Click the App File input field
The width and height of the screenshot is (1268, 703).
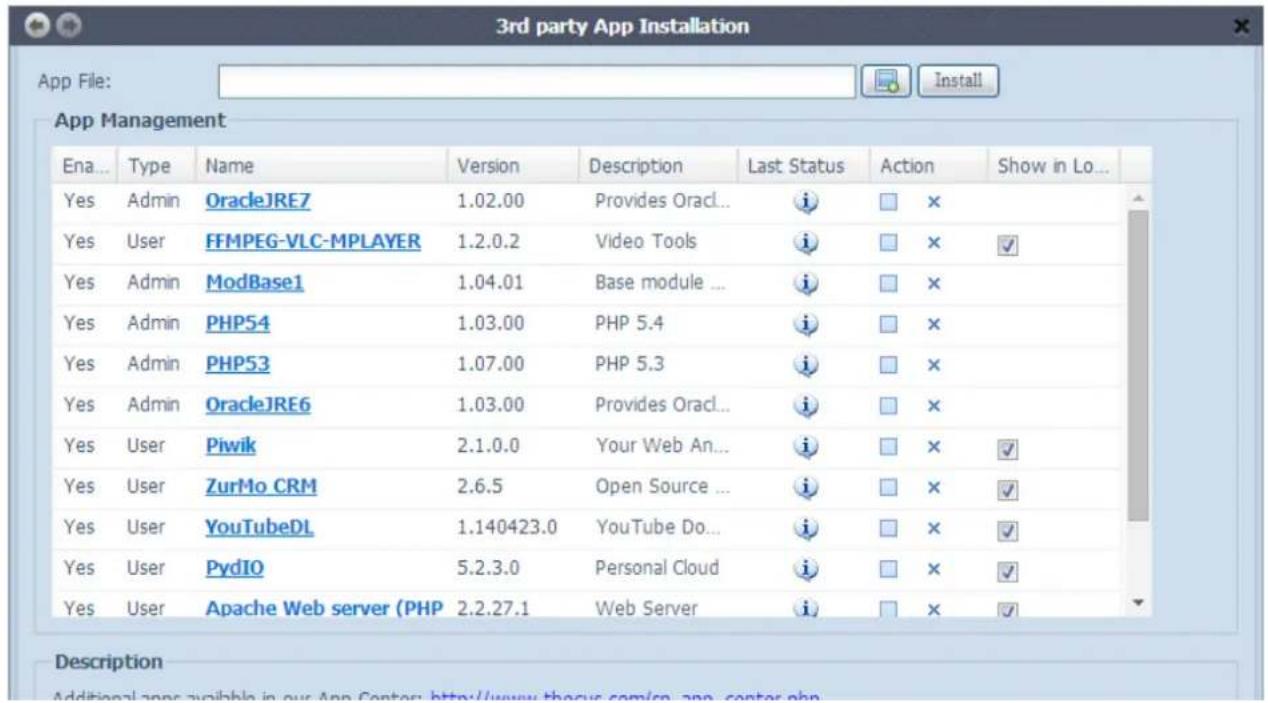537,82
